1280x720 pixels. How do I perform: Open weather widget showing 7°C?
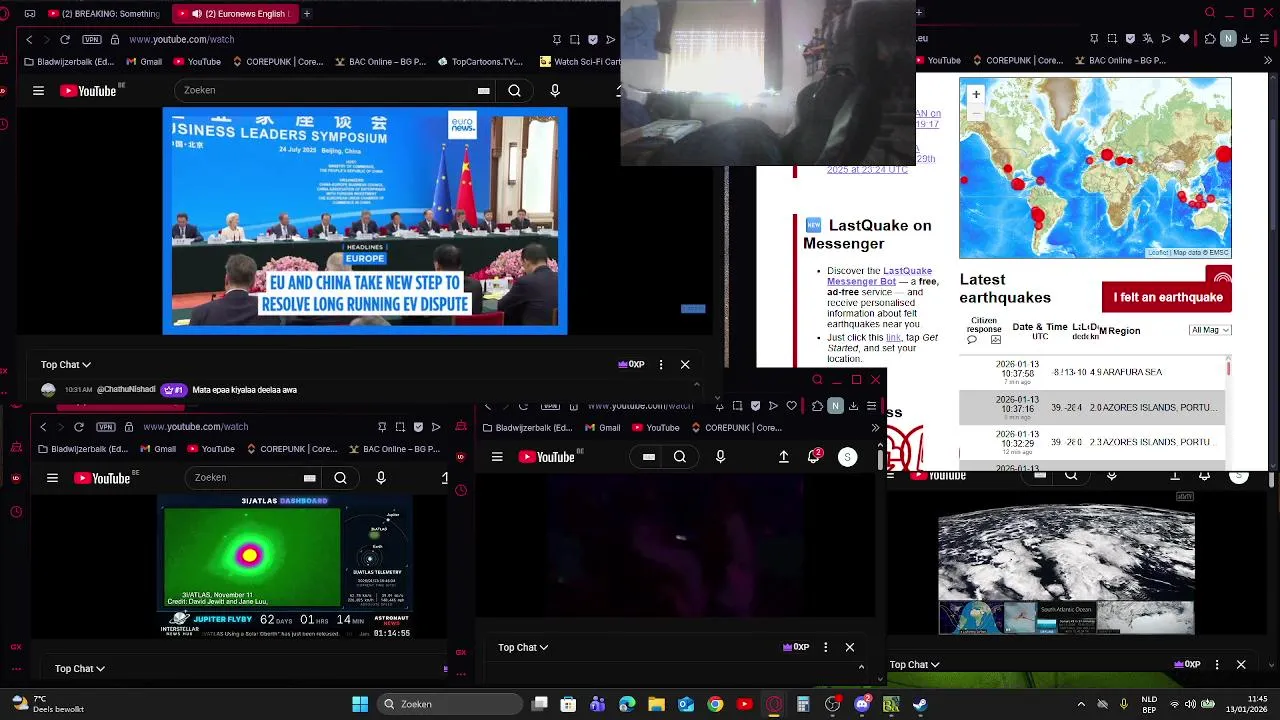click(47, 704)
